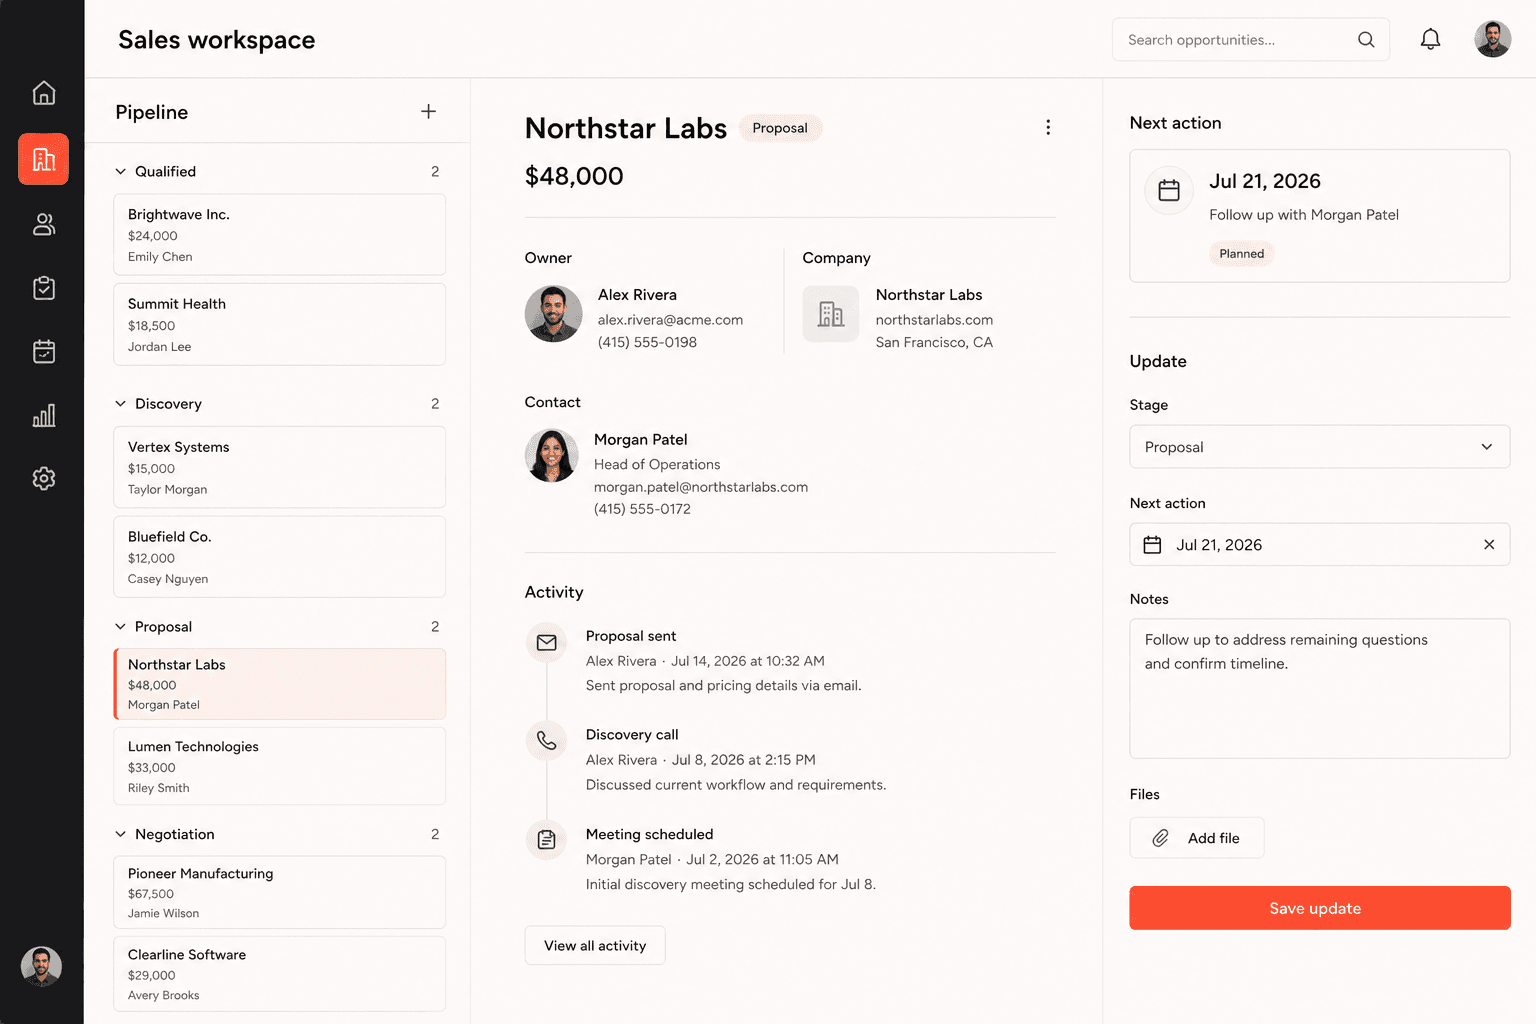This screenshot has height=1024, width=1536.
Task: Click the Next action date field Jul 21, 2026
Action: [x=1319, y=545]
